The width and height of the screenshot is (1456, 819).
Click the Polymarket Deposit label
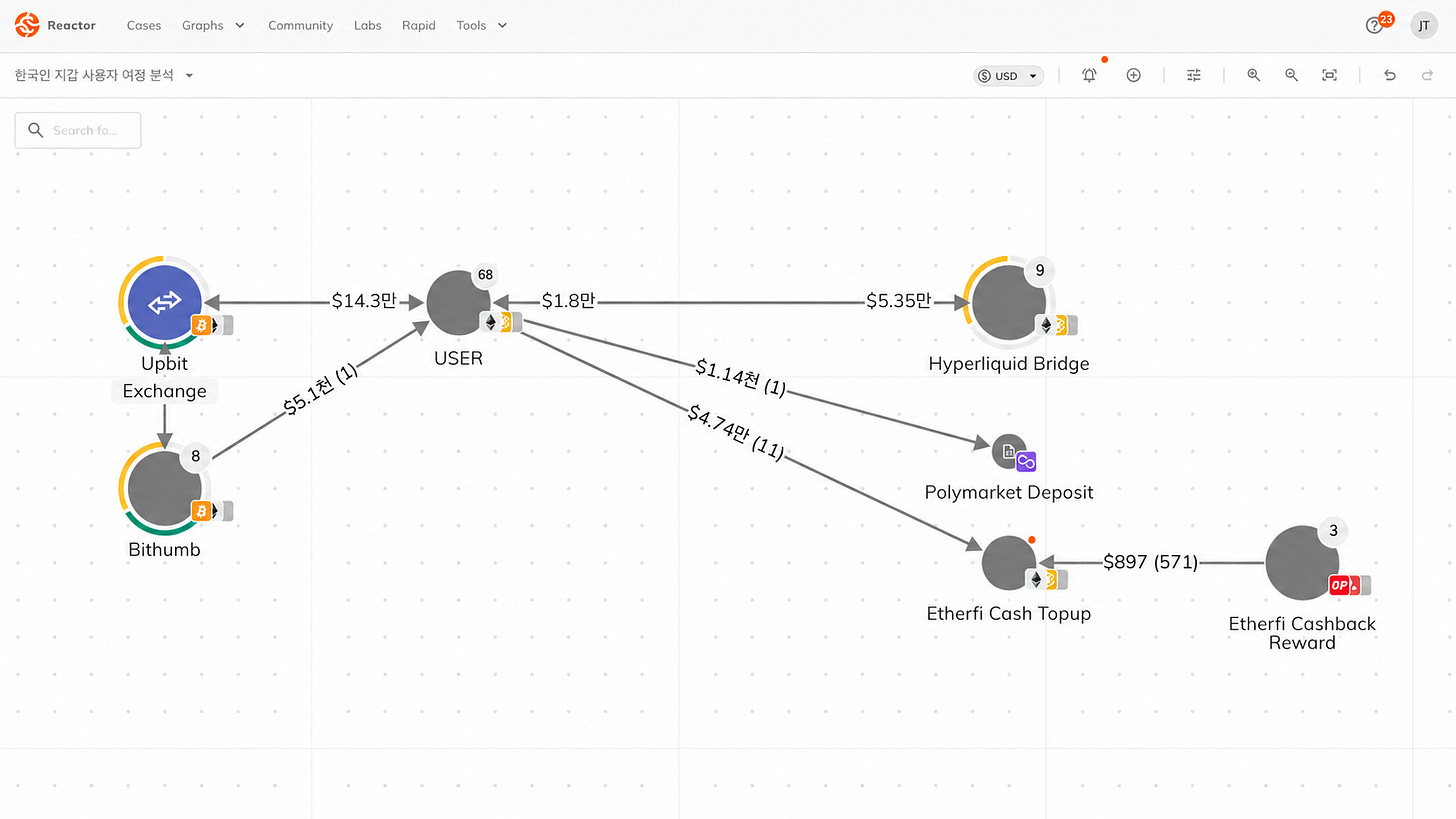pos(1009,492)
